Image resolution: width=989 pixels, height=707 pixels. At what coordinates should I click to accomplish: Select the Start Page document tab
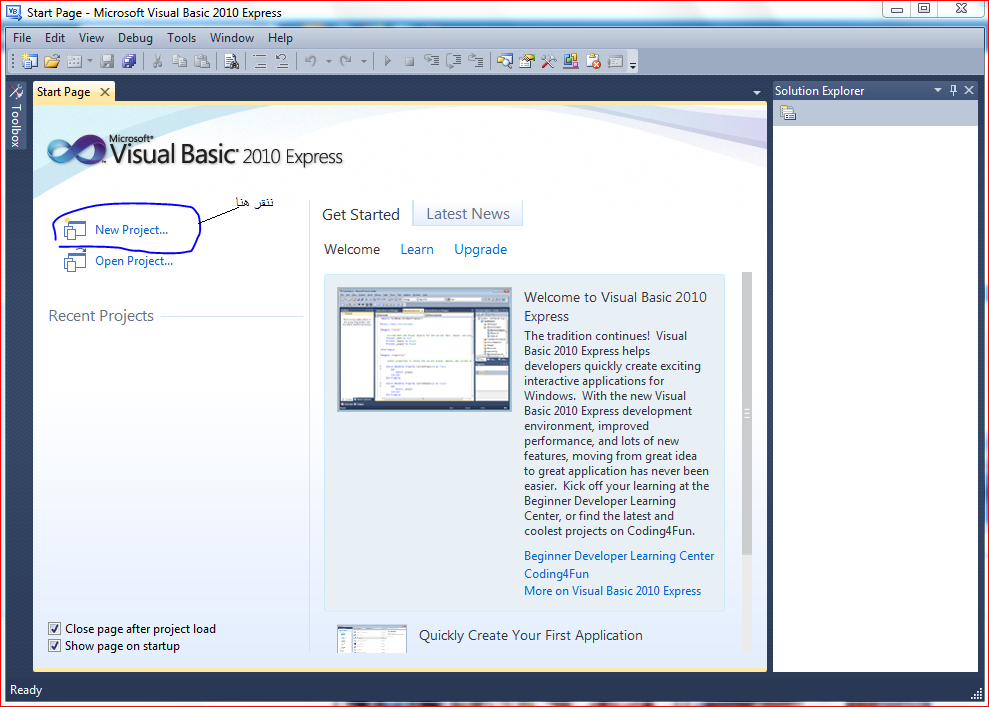(63, 92)
